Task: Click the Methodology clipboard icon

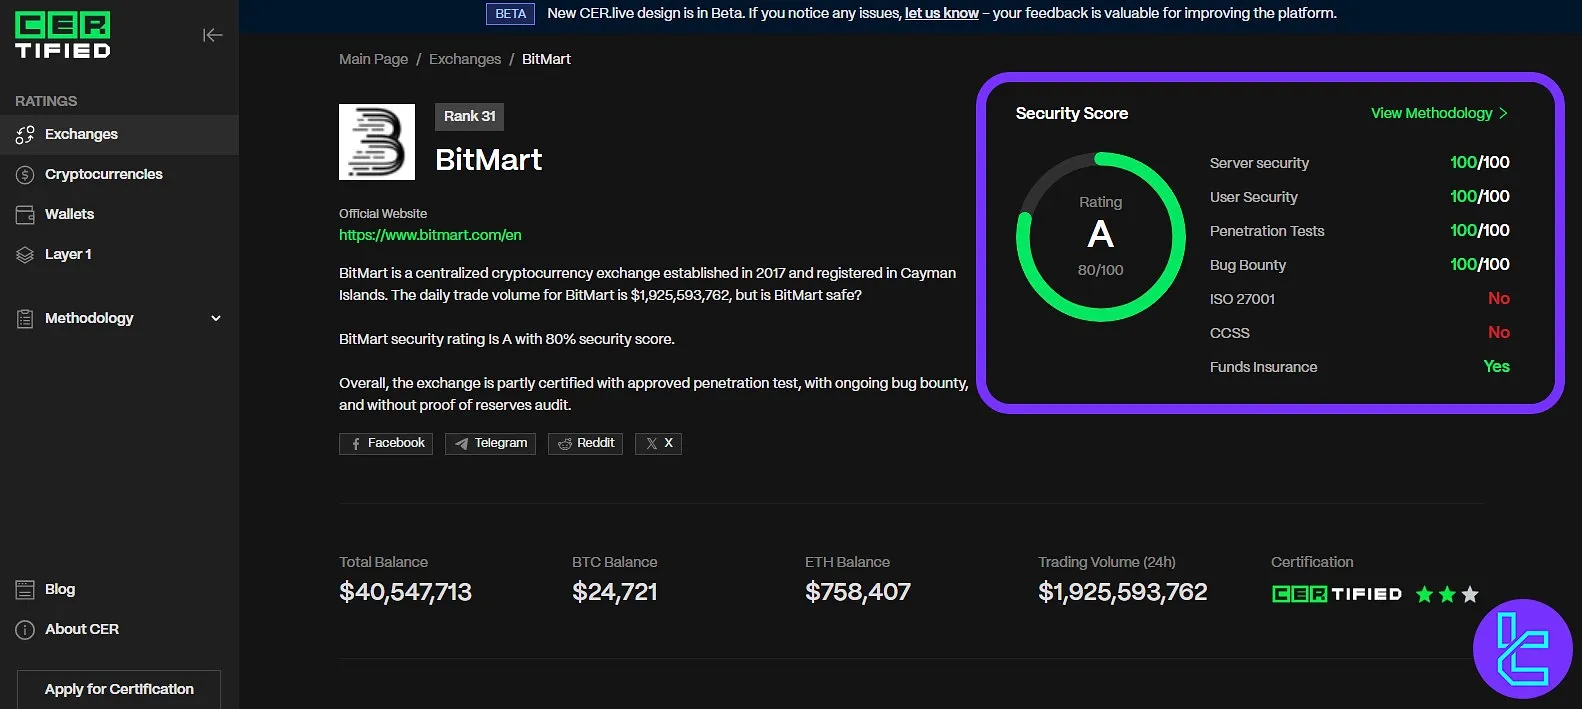Action: 25,318
